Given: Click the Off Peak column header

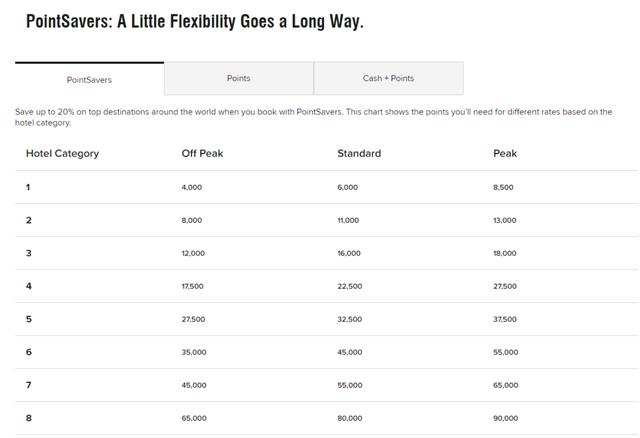Looking at the screenshot, I should (x=202, y=153).
